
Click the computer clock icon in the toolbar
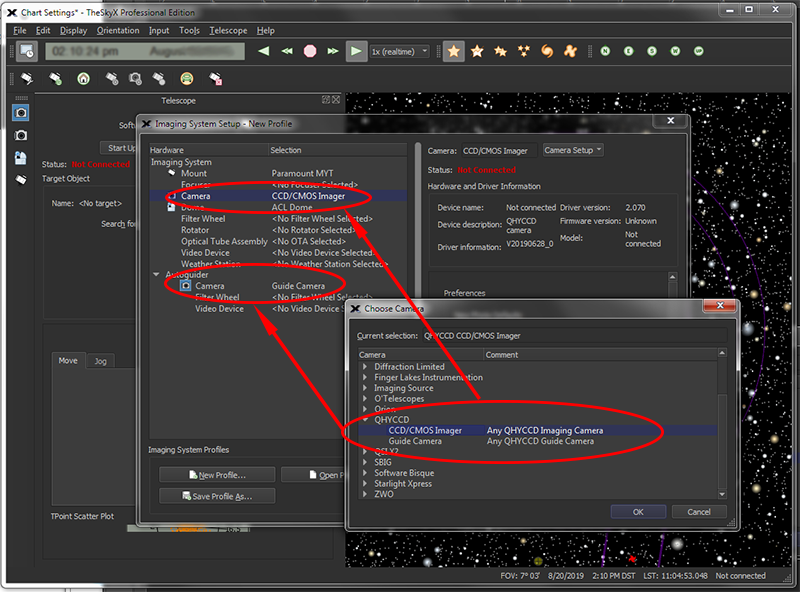click(27, 51)
